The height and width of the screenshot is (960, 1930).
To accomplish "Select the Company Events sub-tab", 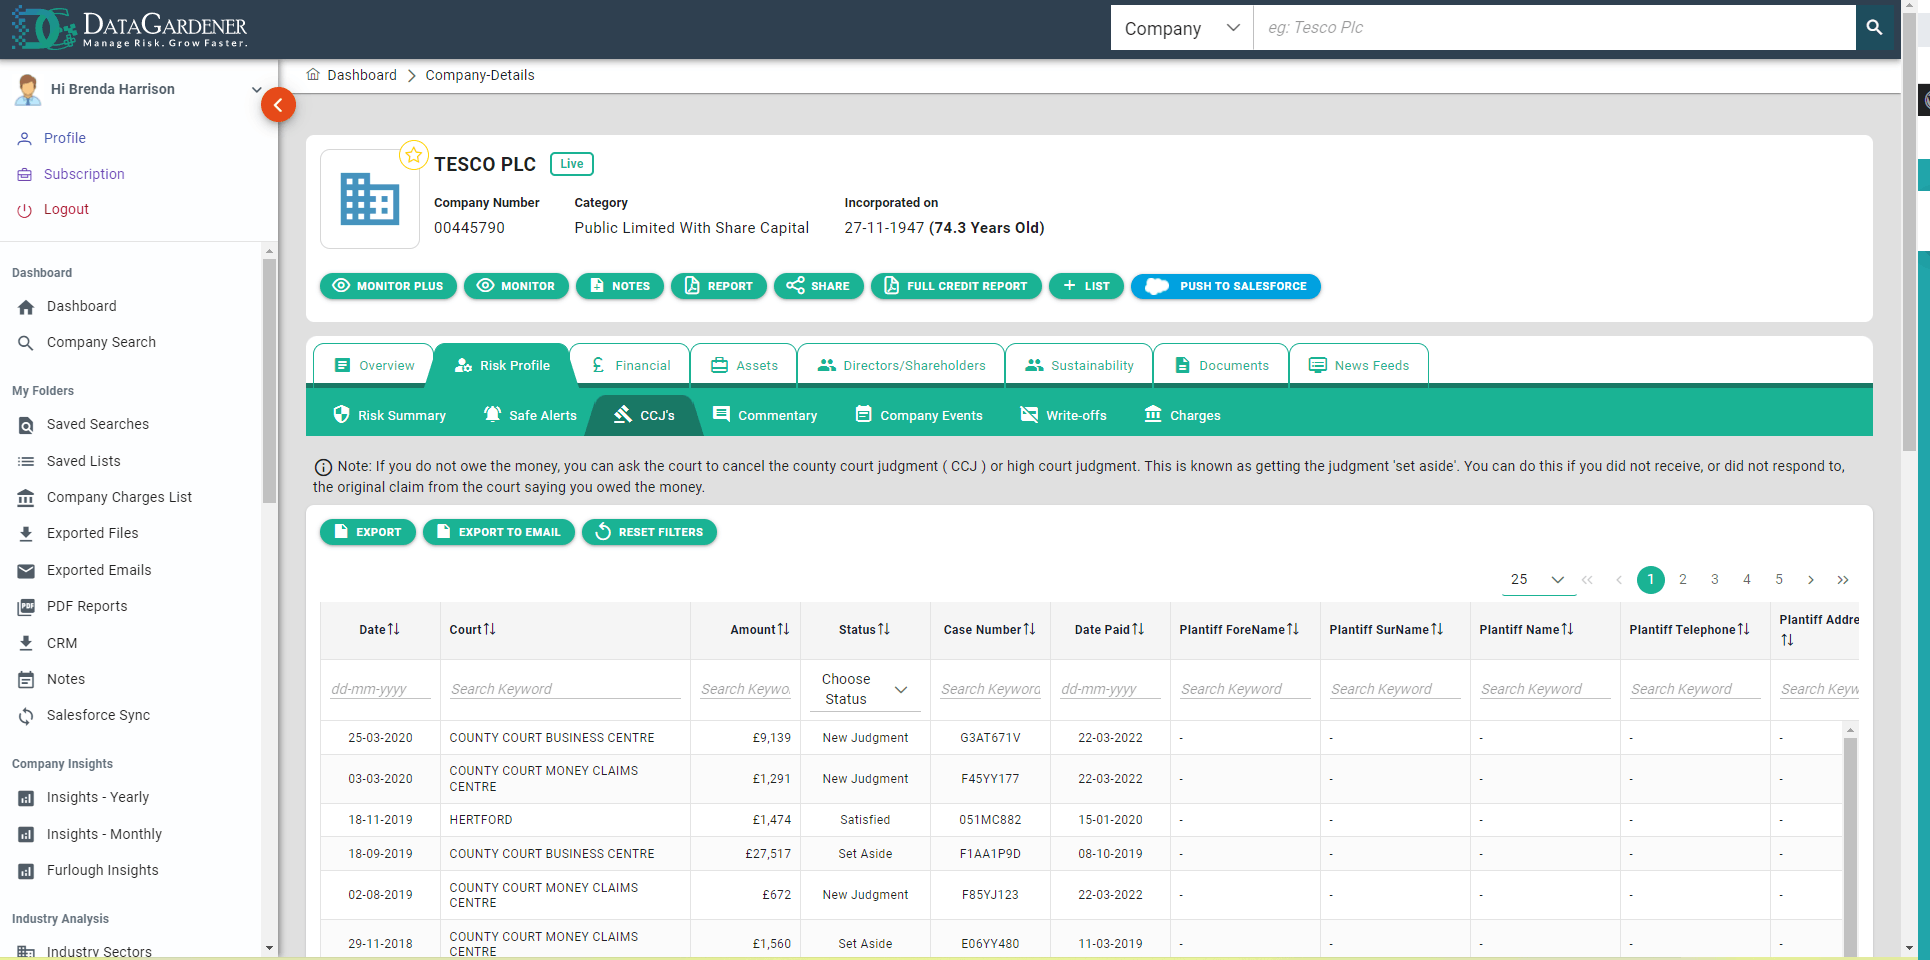I will pos(919,415).
